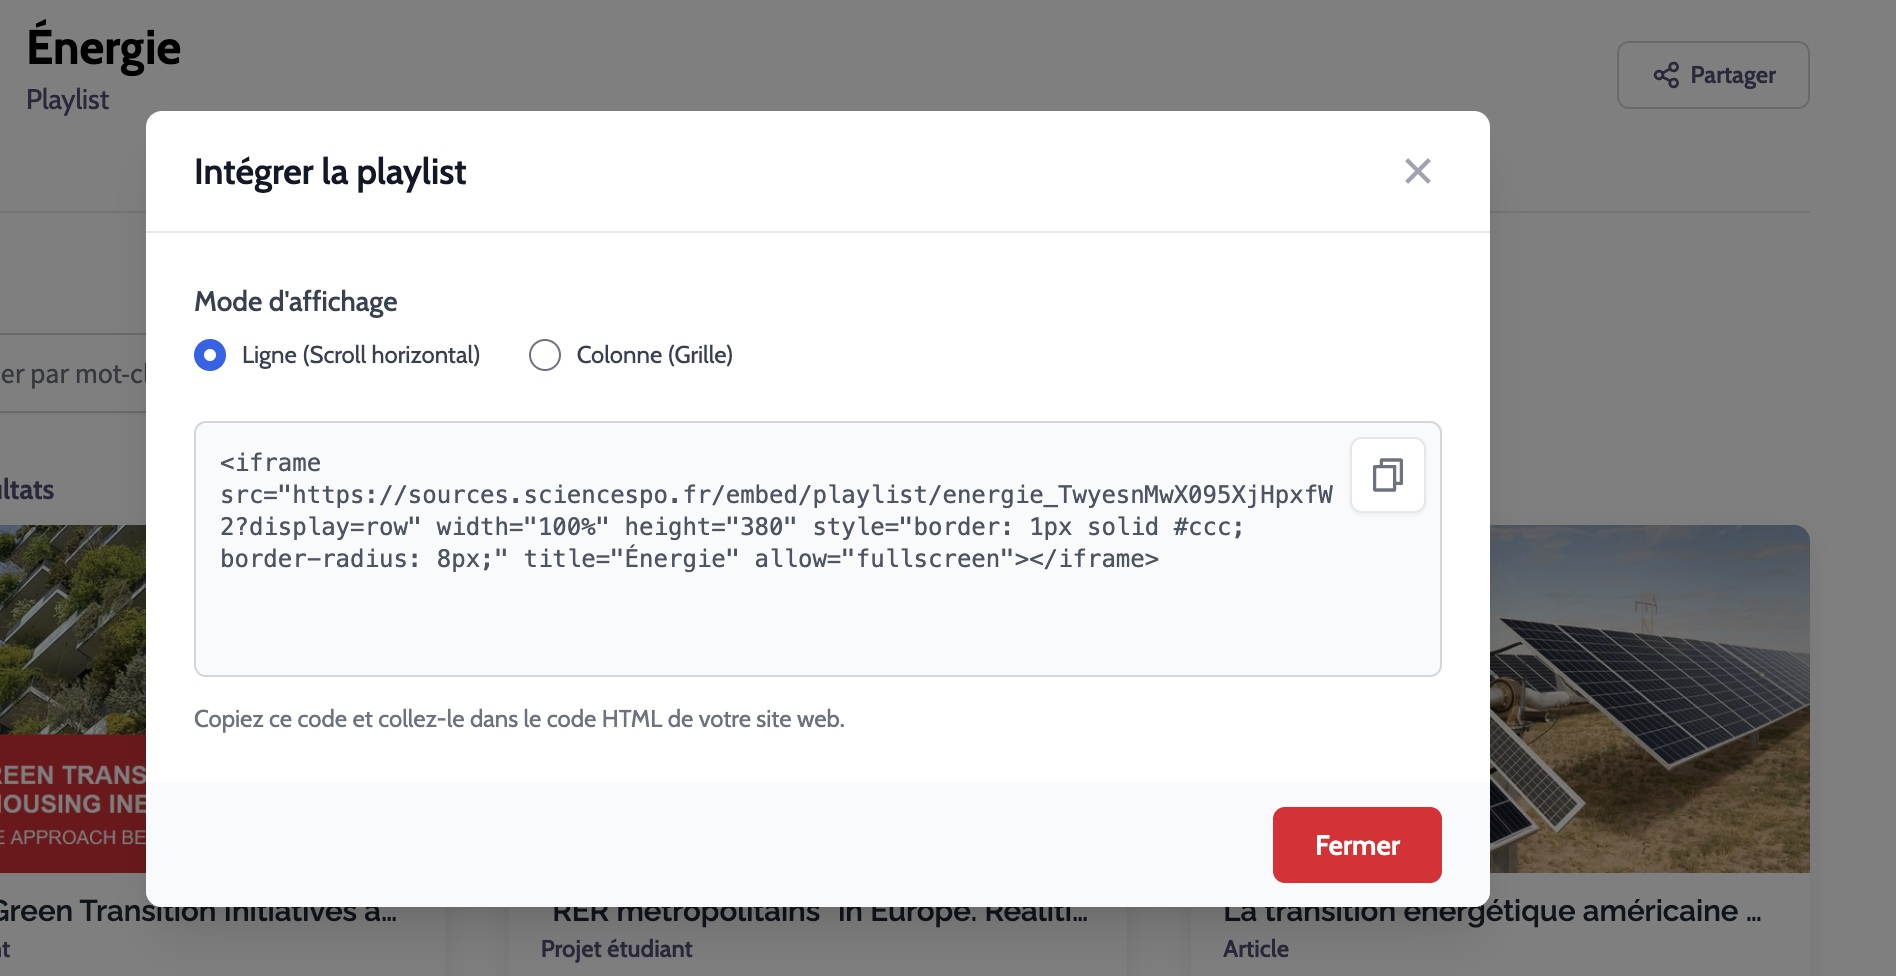Click the 'Colonne (Grille)' label text
1896x976 pixels.
tap(654, 355)
